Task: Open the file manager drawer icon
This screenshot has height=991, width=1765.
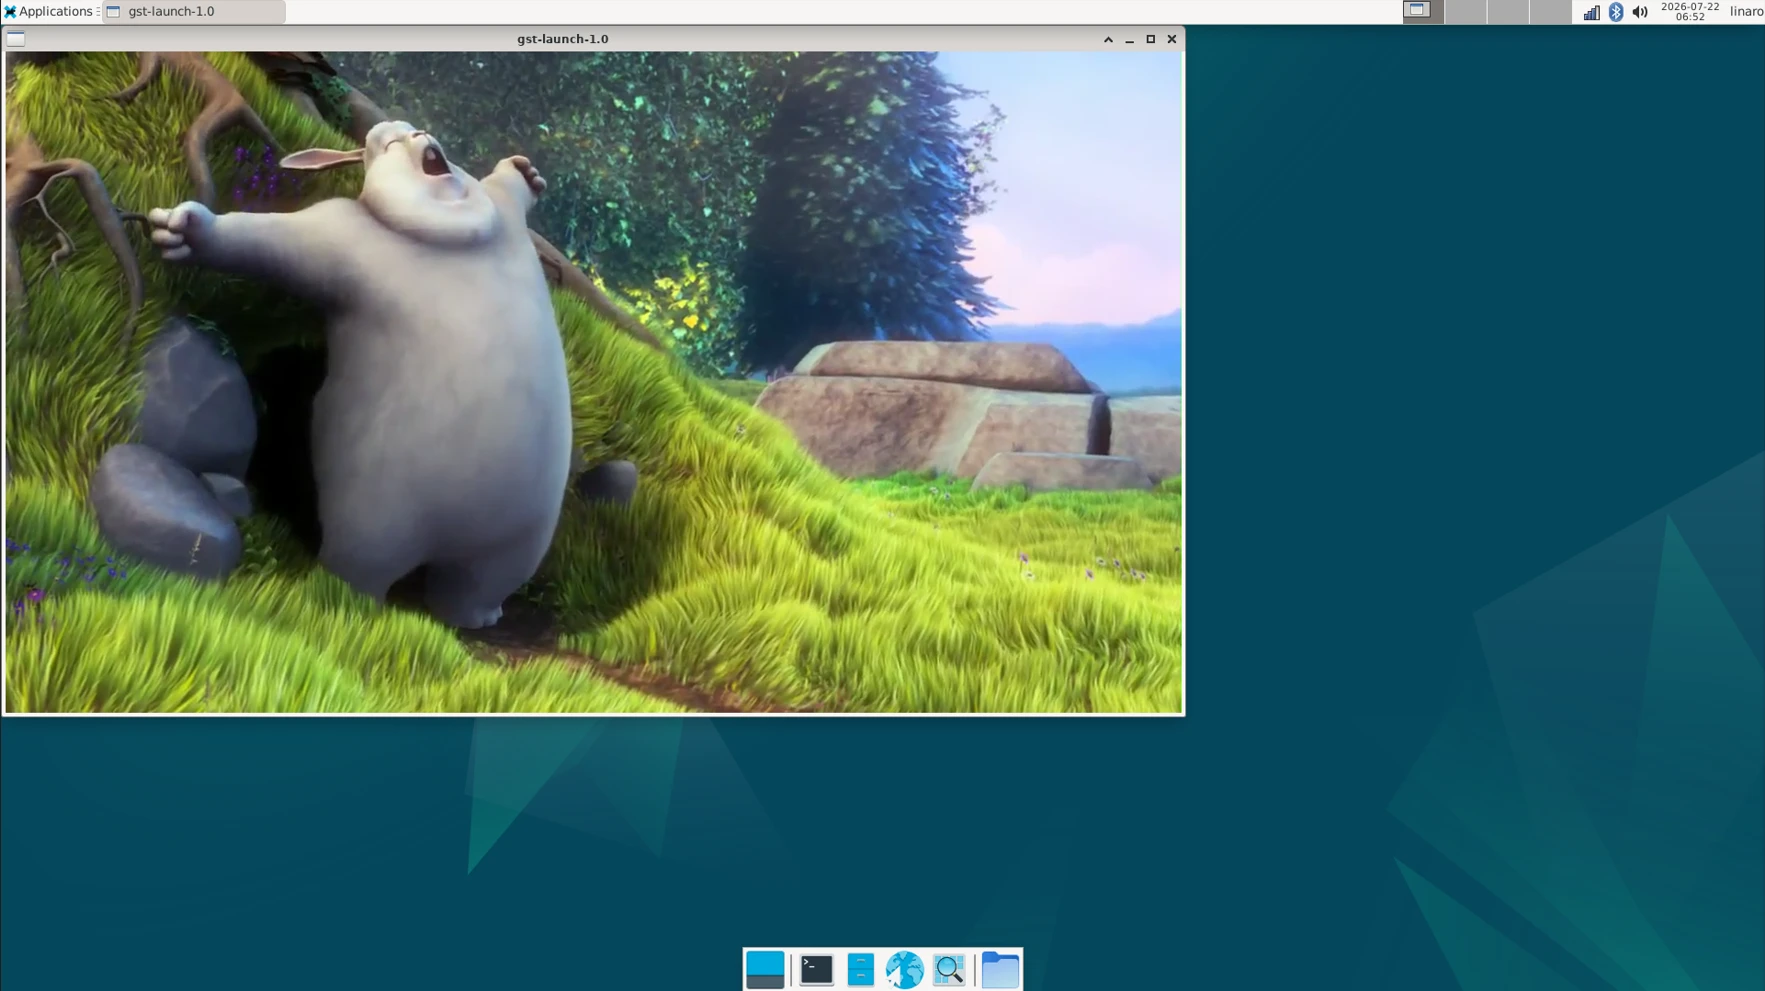Action: [860, 969]
